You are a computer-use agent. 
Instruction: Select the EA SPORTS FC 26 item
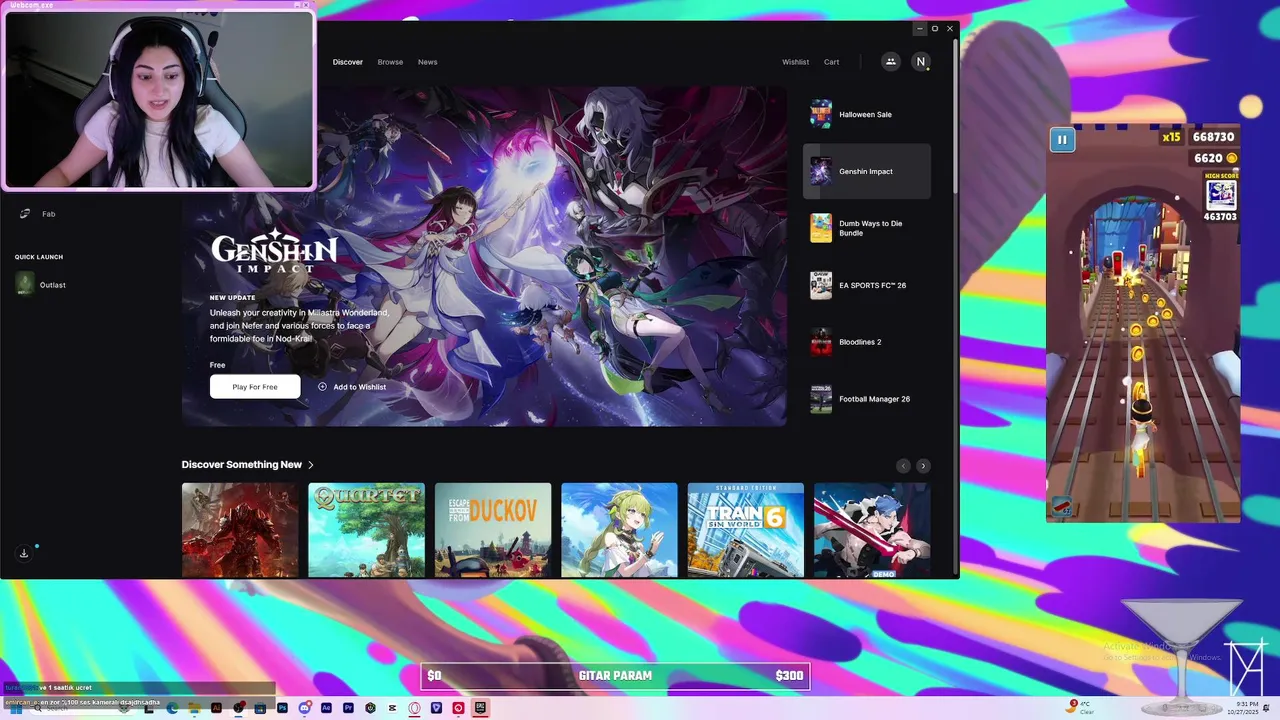coord(867,285)
